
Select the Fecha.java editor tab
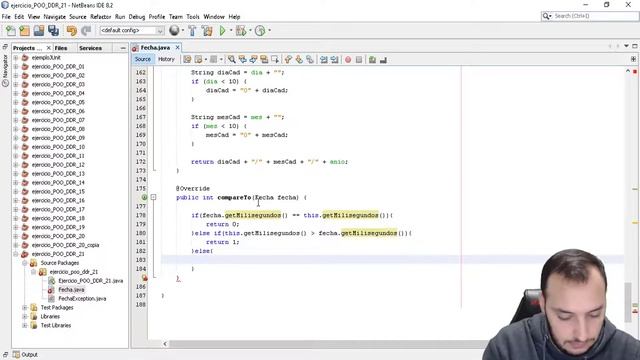(x=155, y=48)
